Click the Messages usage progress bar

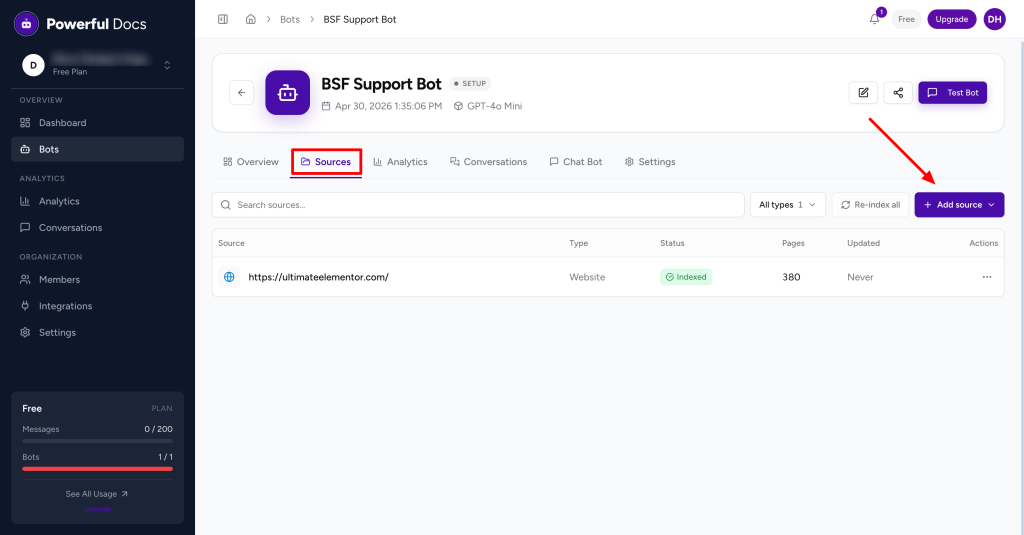coord(97,441)
